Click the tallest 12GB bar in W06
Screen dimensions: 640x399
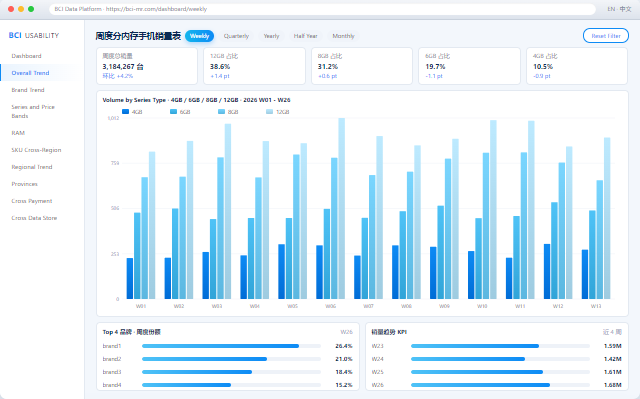pos(342,208)
